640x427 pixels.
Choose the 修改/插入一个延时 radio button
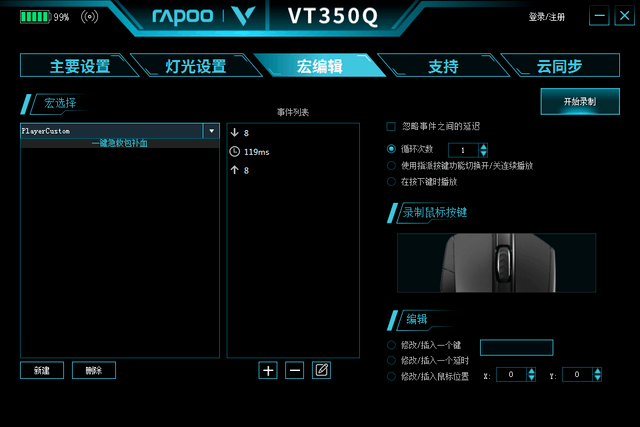(x=391, y=360)
